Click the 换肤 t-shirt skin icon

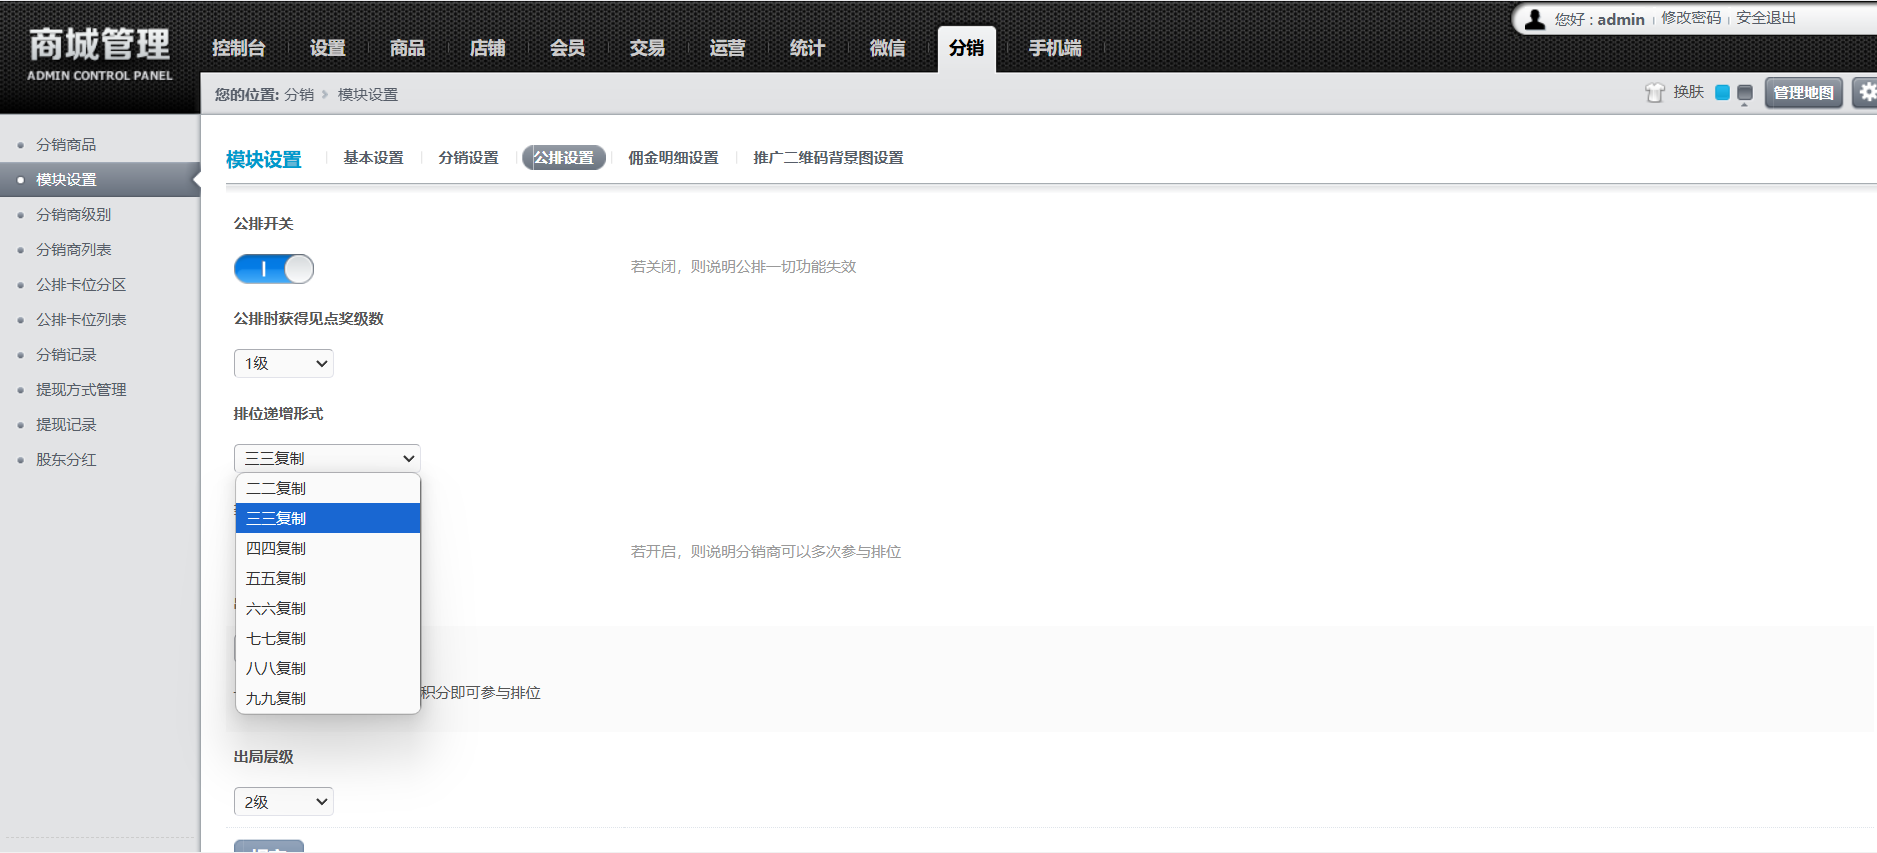click(x=1655, y=93)
